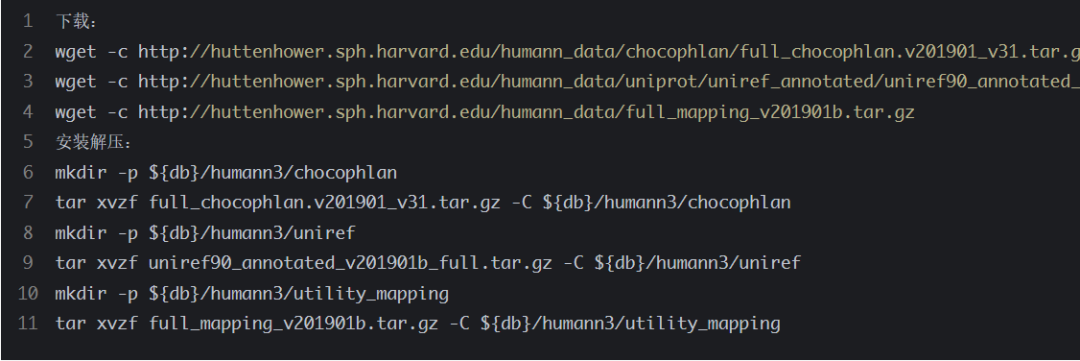The width and height of the screenshot is (1080, 361).
Task: Click wget keyword on line 2
Action: 76,52
